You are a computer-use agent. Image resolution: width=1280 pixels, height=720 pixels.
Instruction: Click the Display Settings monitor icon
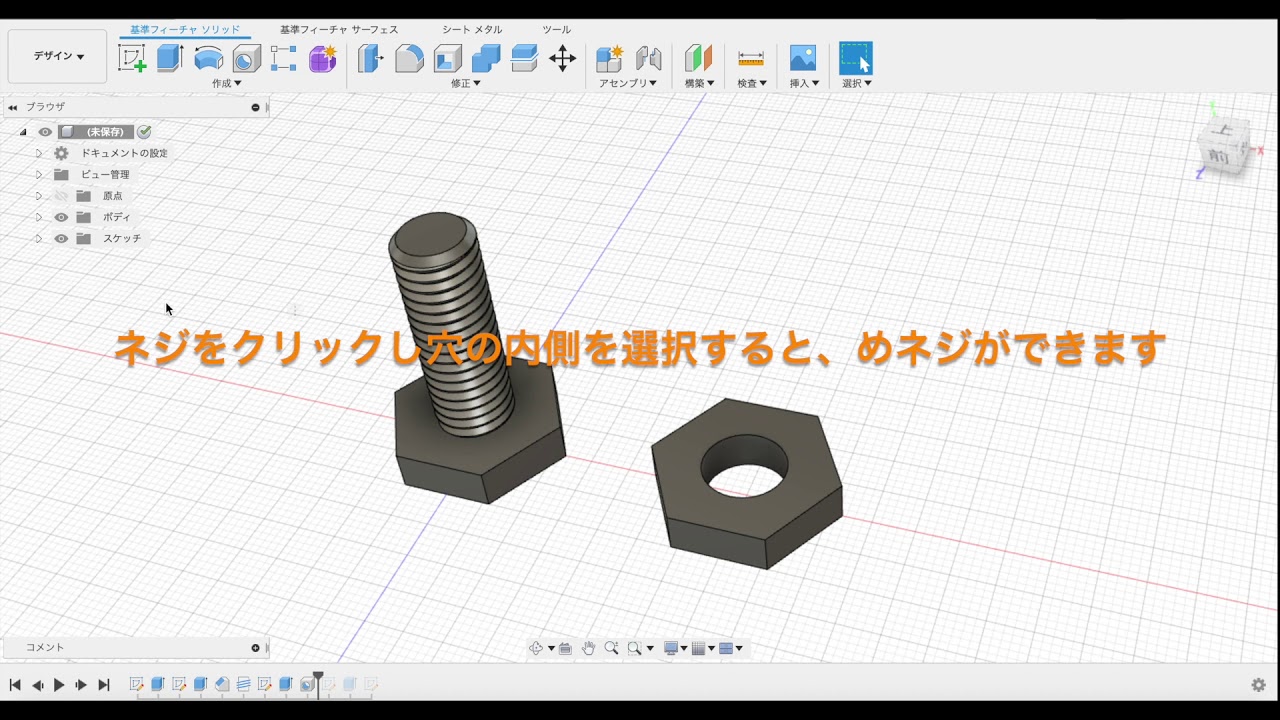click(x=671, y=648)
